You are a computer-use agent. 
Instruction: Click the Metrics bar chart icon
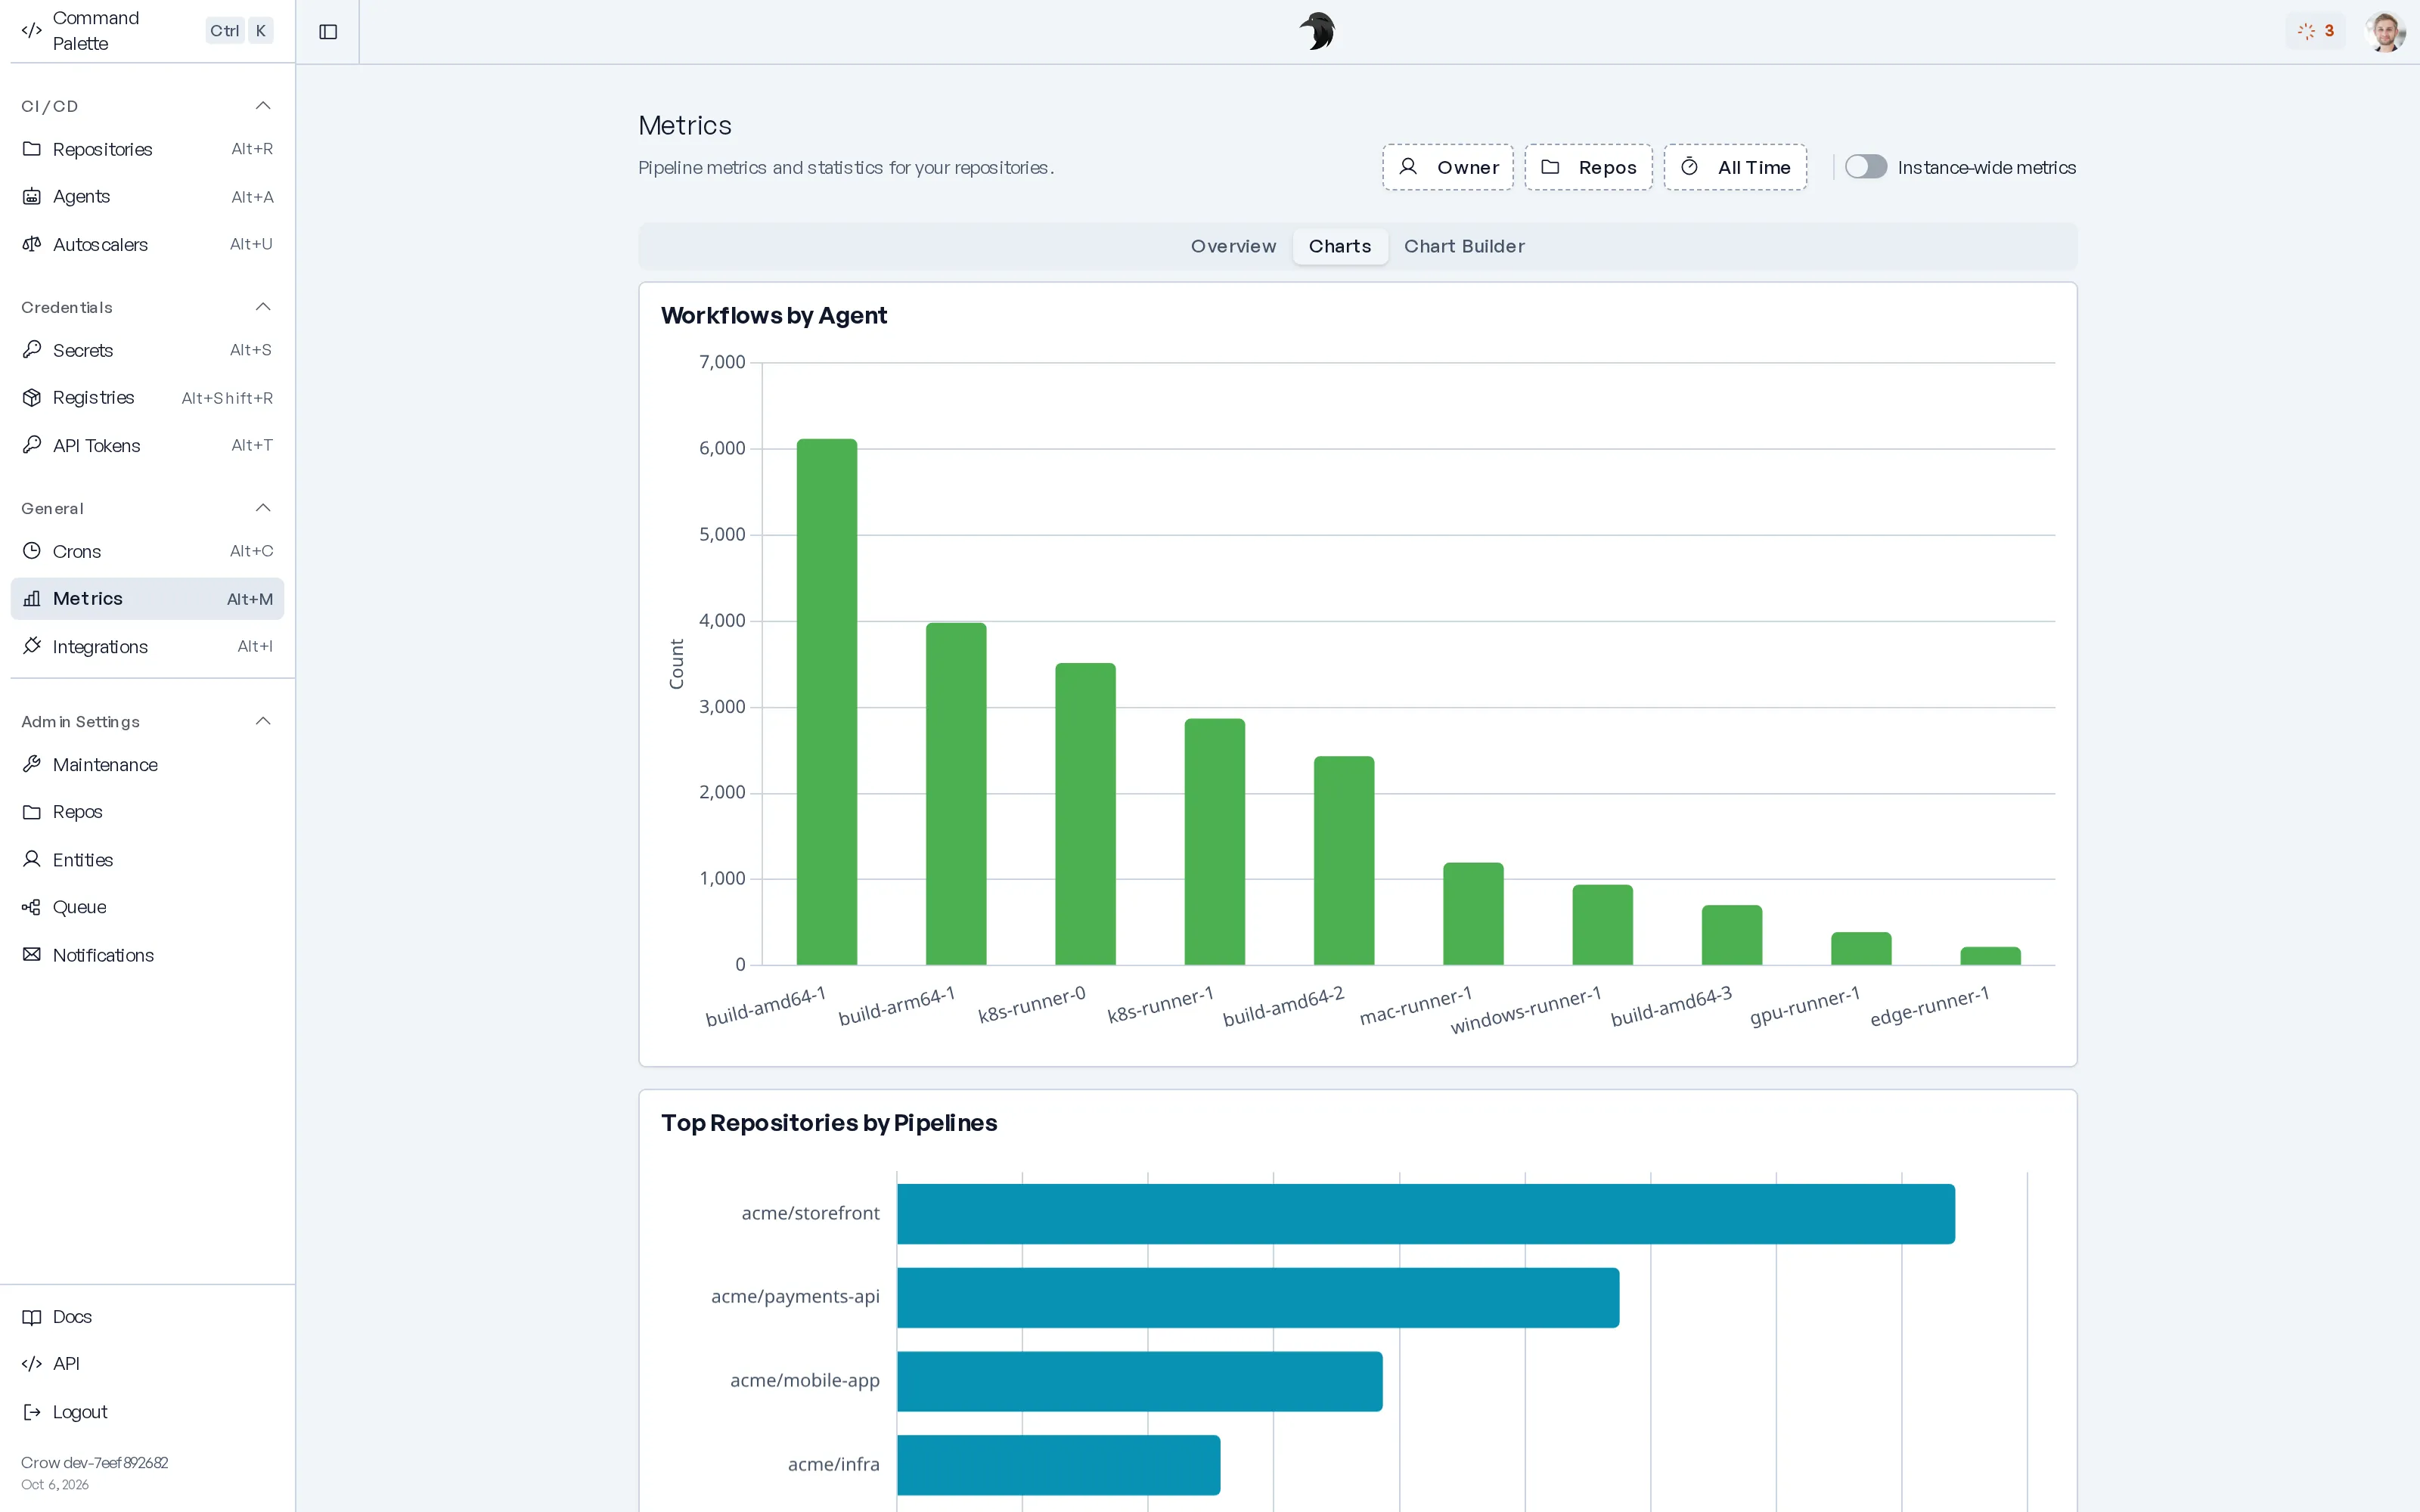32,599
